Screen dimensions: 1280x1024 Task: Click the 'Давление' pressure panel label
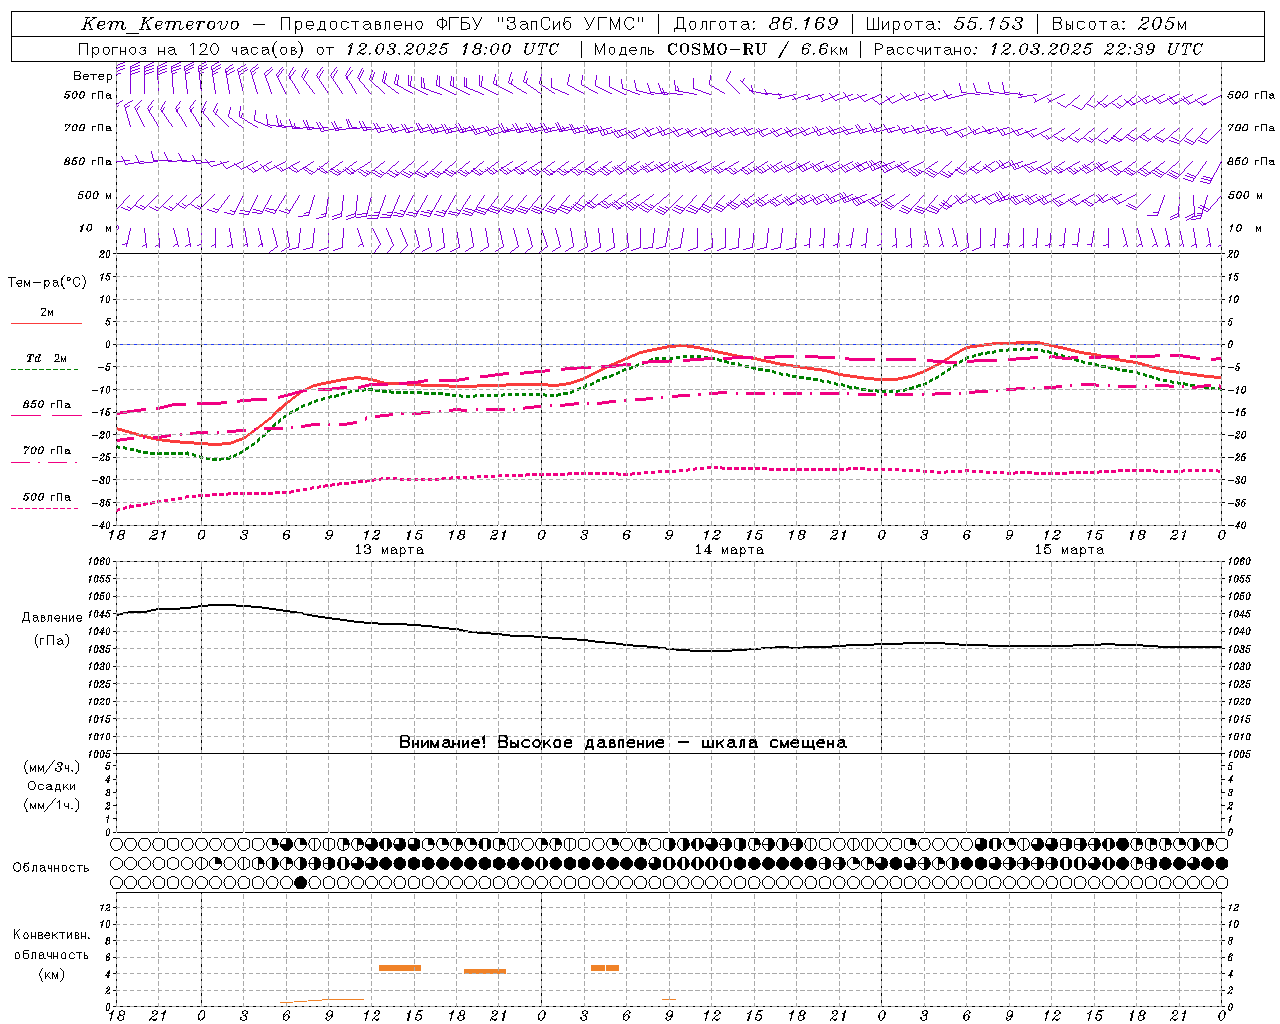coord(52,618)
